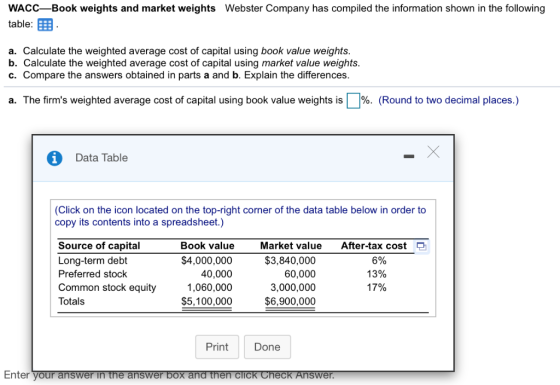Close the Data Table dialog with X

(433, 152)
